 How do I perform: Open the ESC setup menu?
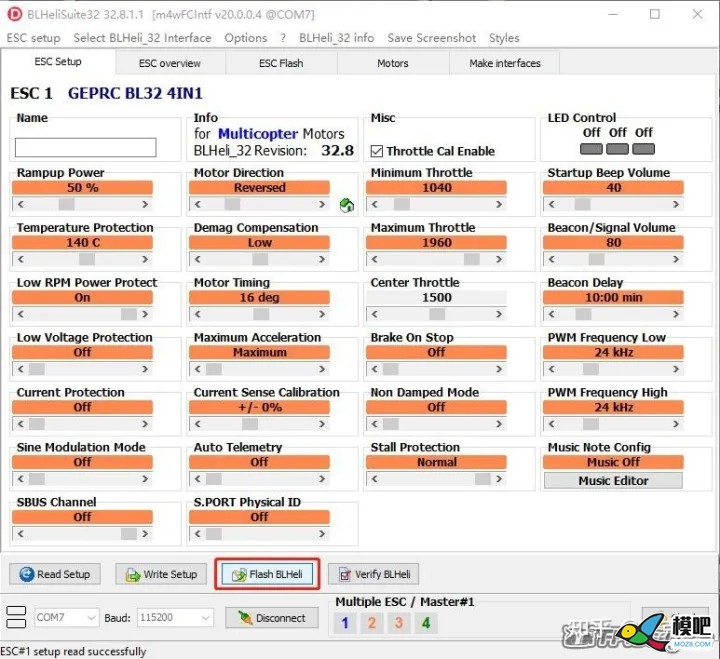point(34,38)
